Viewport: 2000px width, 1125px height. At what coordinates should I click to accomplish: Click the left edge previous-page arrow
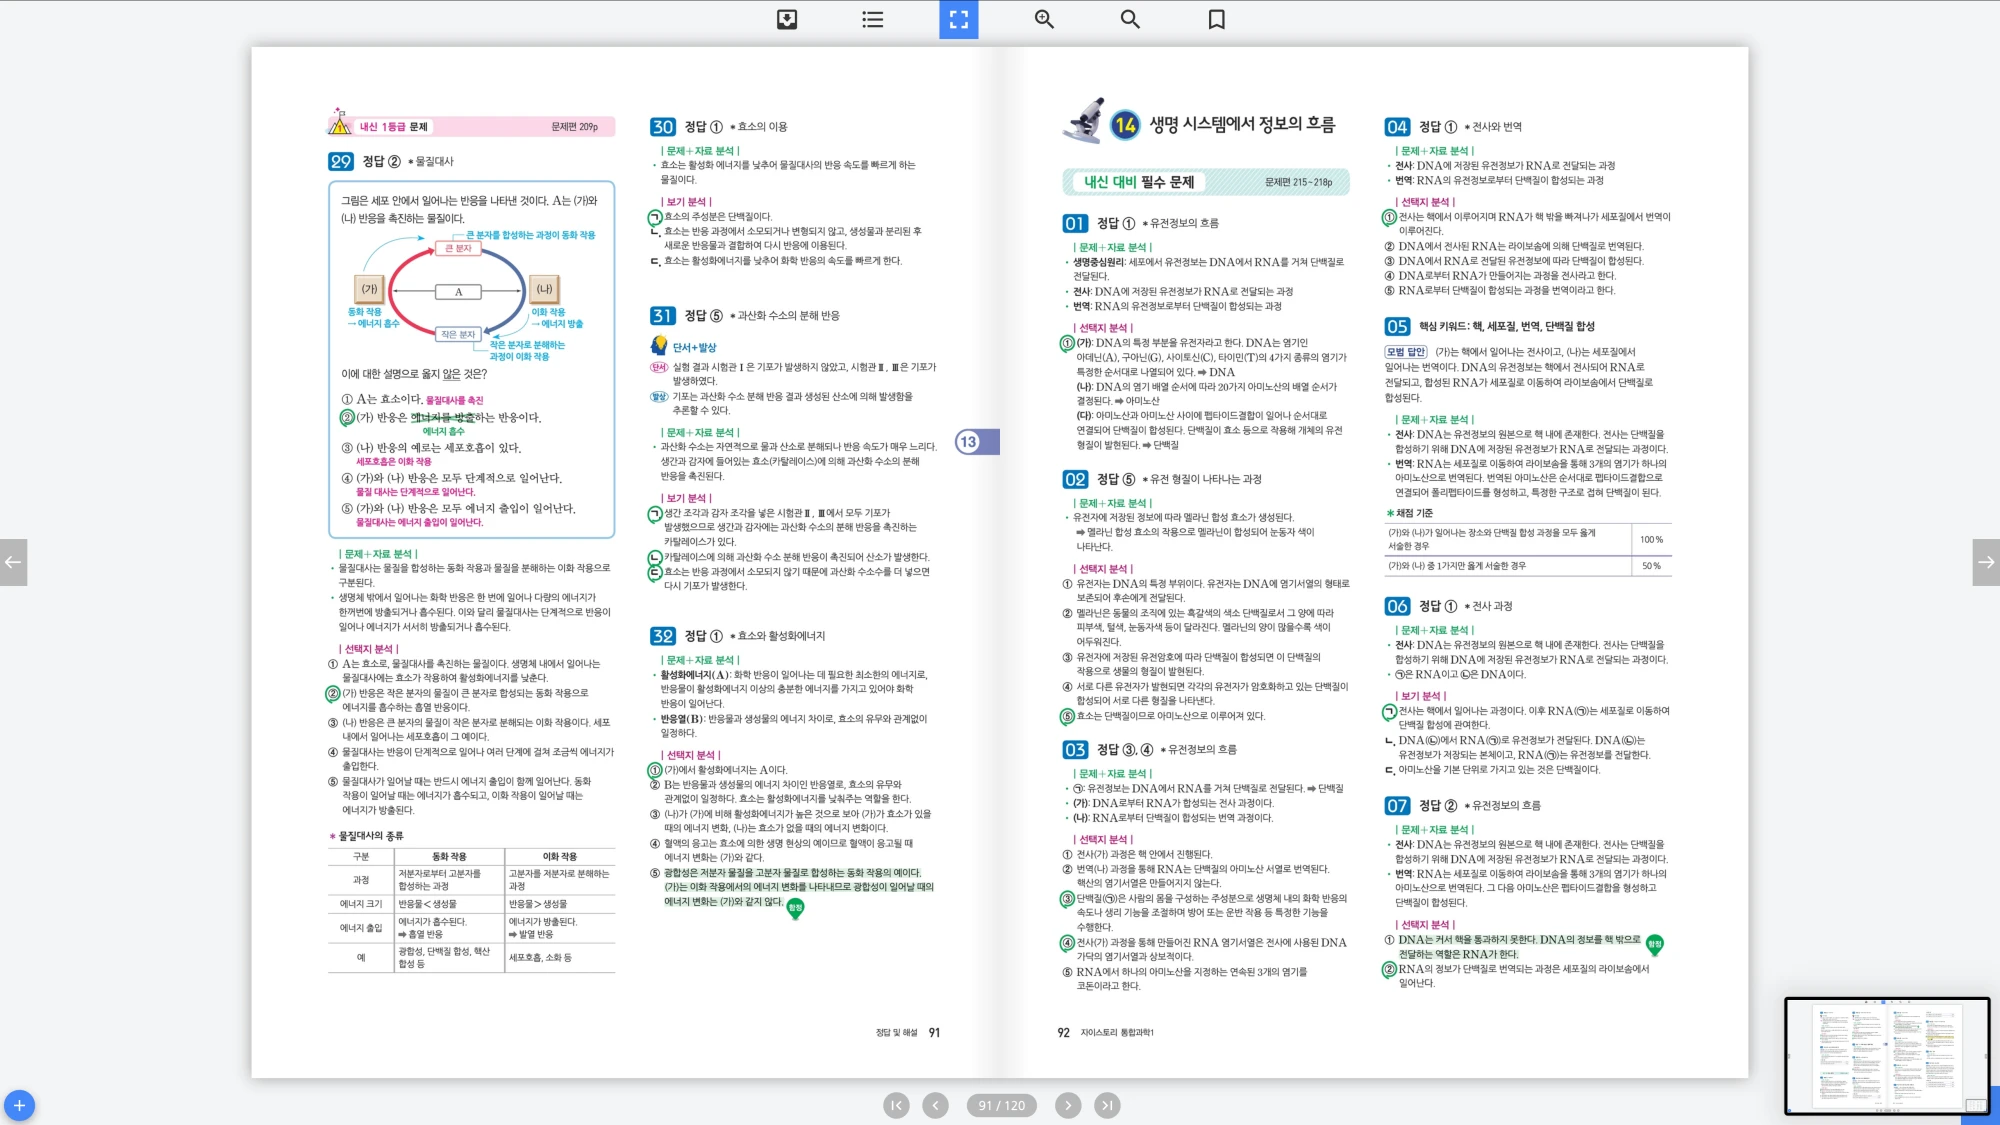13,562
